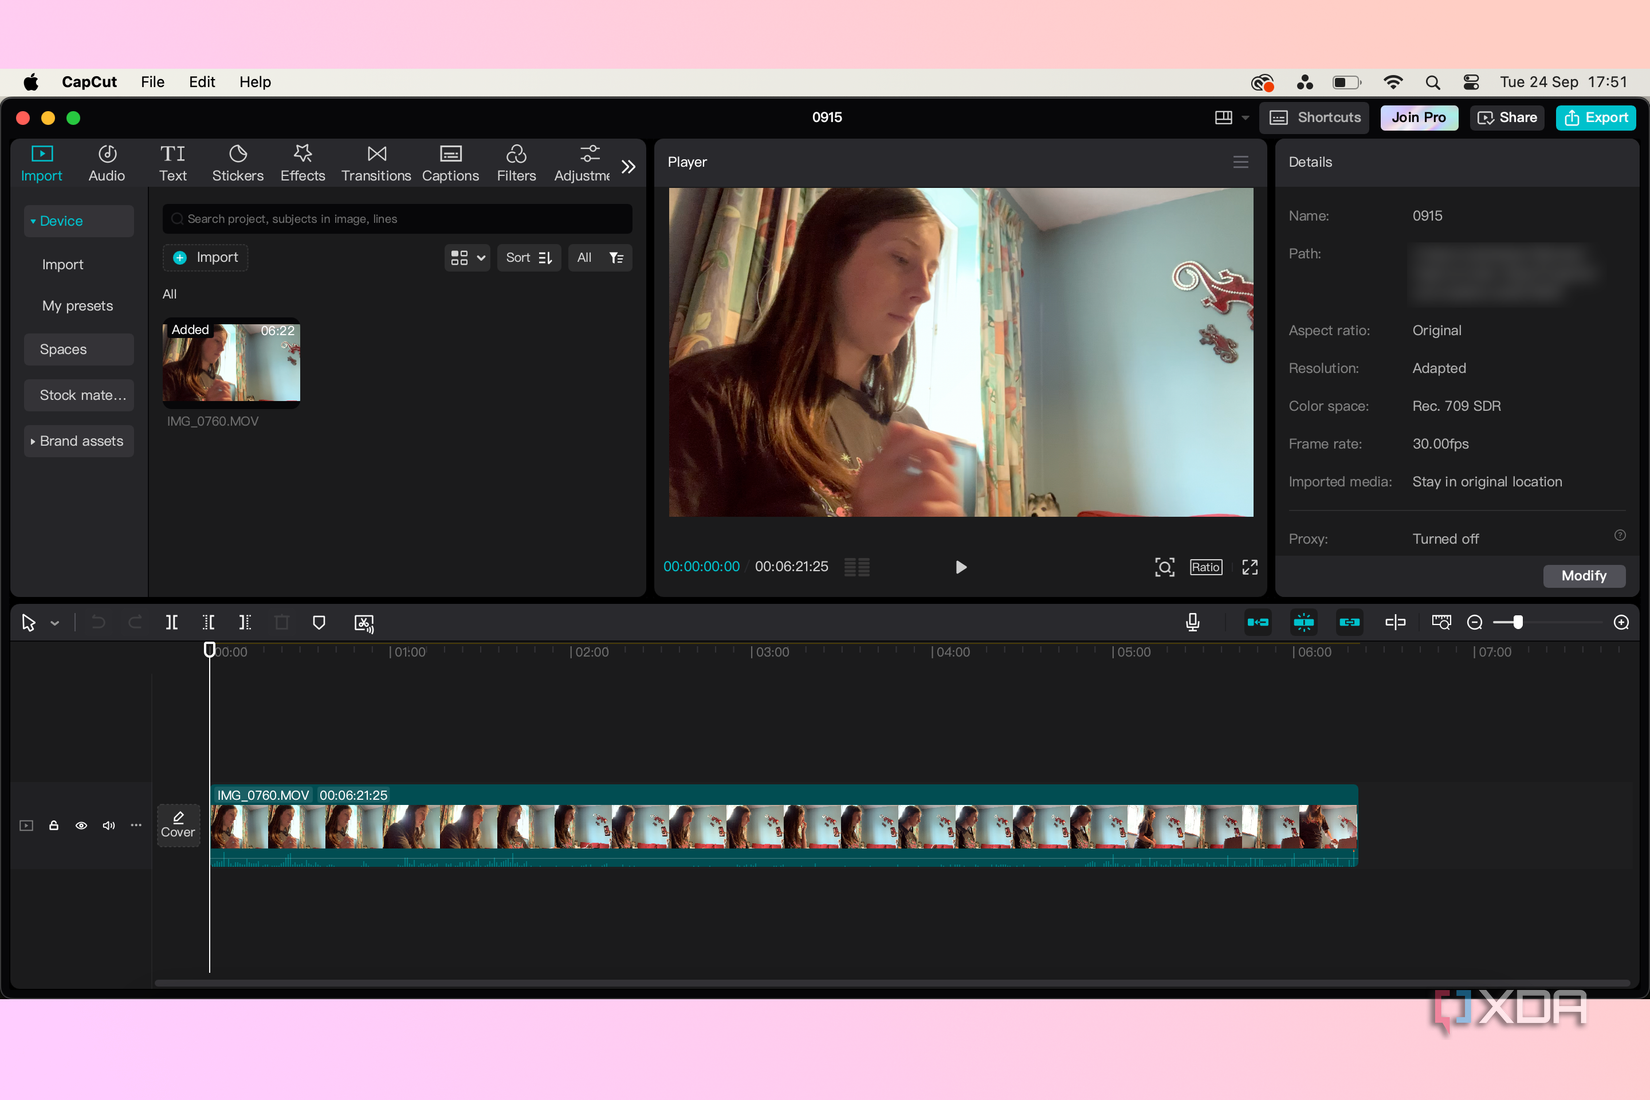Zoom in the timeline with plus icon
This screenshot has height=1100, width=1650.
click(x=1622, y=623)
